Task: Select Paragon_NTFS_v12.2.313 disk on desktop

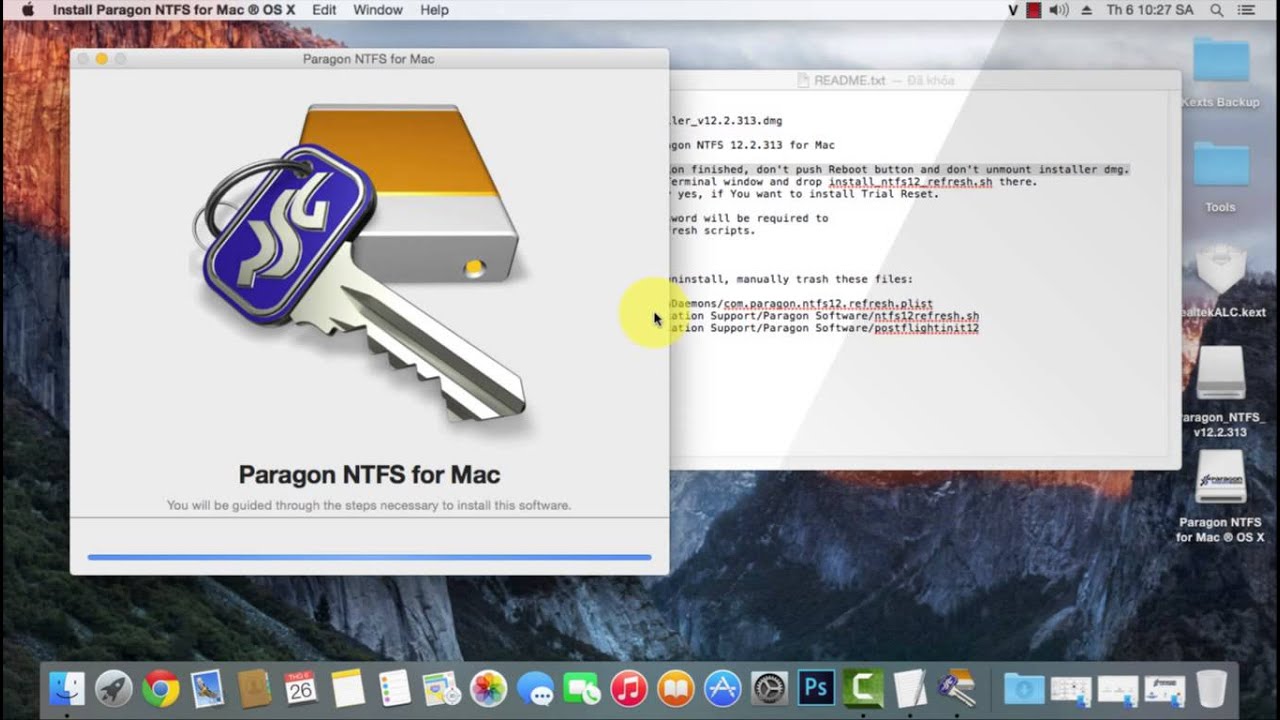Action: coord(1221,392)
